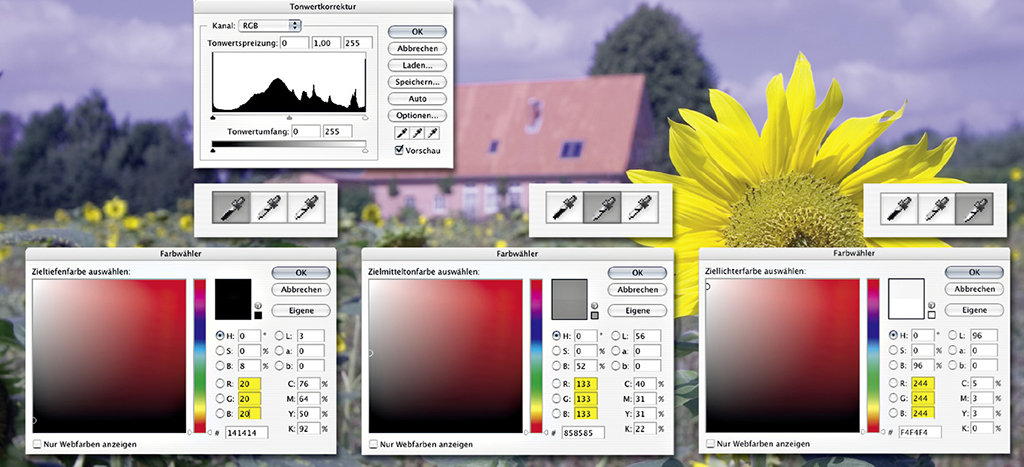
Task: Click the white eyedropper in the left strip
Action: pyautogui.click(x=304, y=207)
